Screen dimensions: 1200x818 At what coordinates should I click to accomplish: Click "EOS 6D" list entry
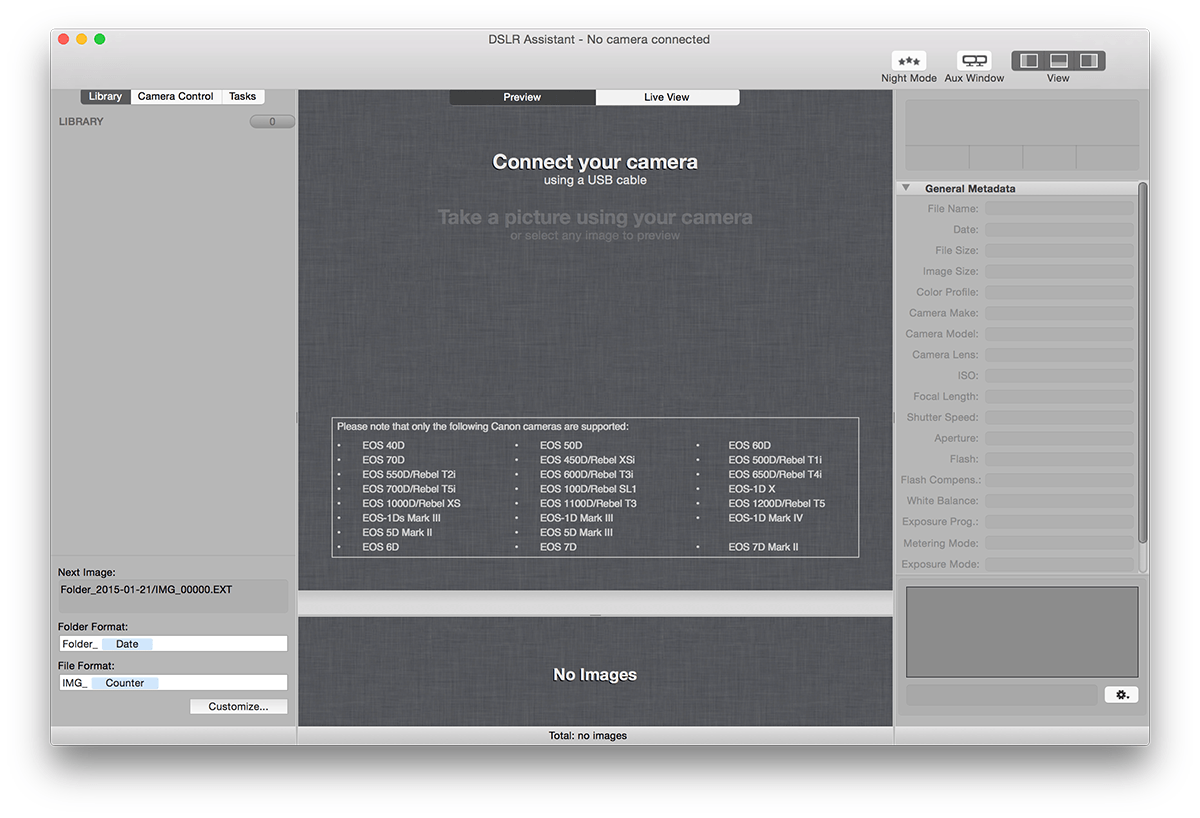(380, 547)
